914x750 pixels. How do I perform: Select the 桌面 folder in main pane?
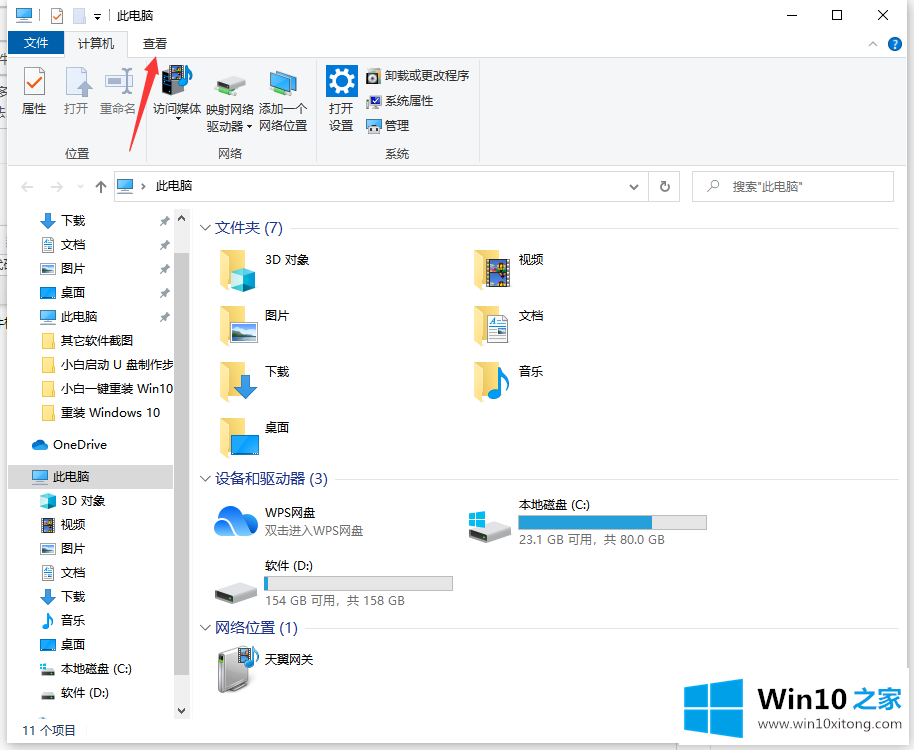tap(255, 438)
